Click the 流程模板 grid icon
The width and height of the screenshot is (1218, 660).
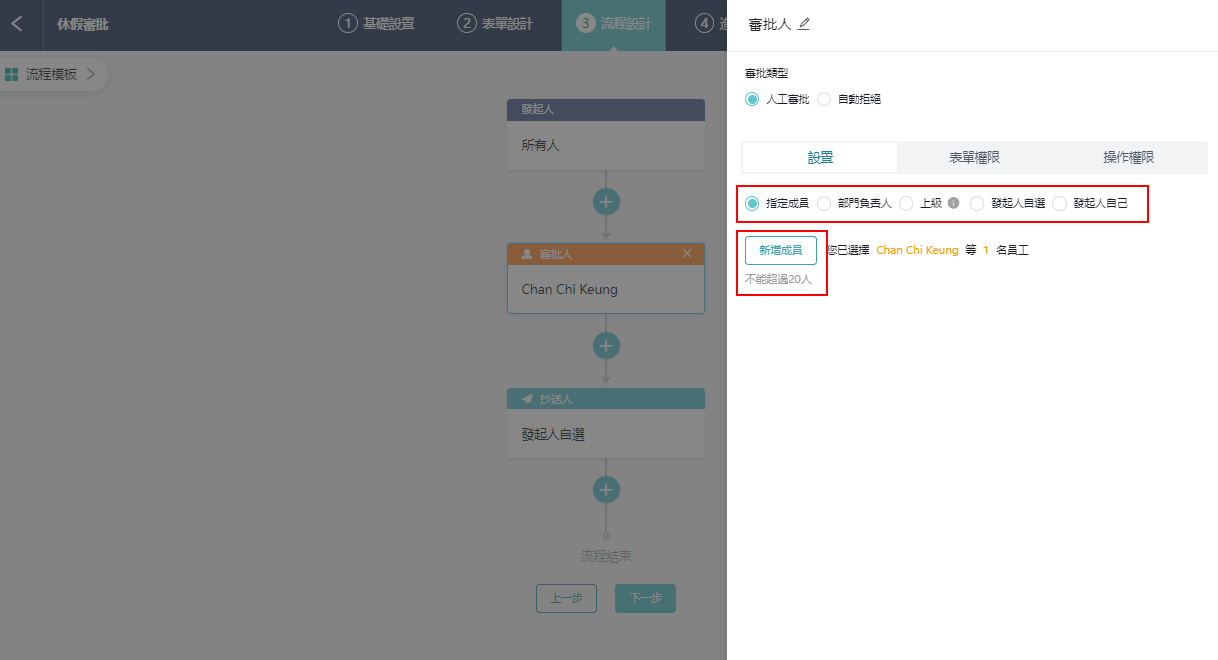(12, 74)
